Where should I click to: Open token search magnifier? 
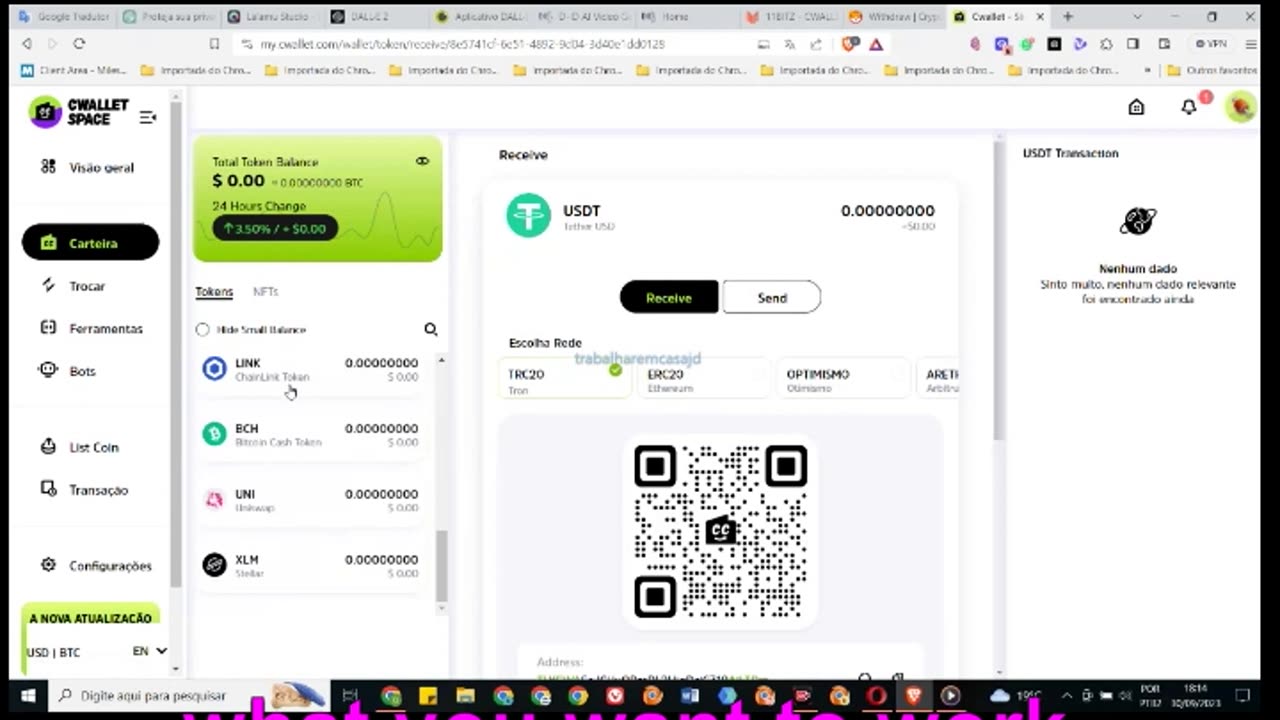430,329
